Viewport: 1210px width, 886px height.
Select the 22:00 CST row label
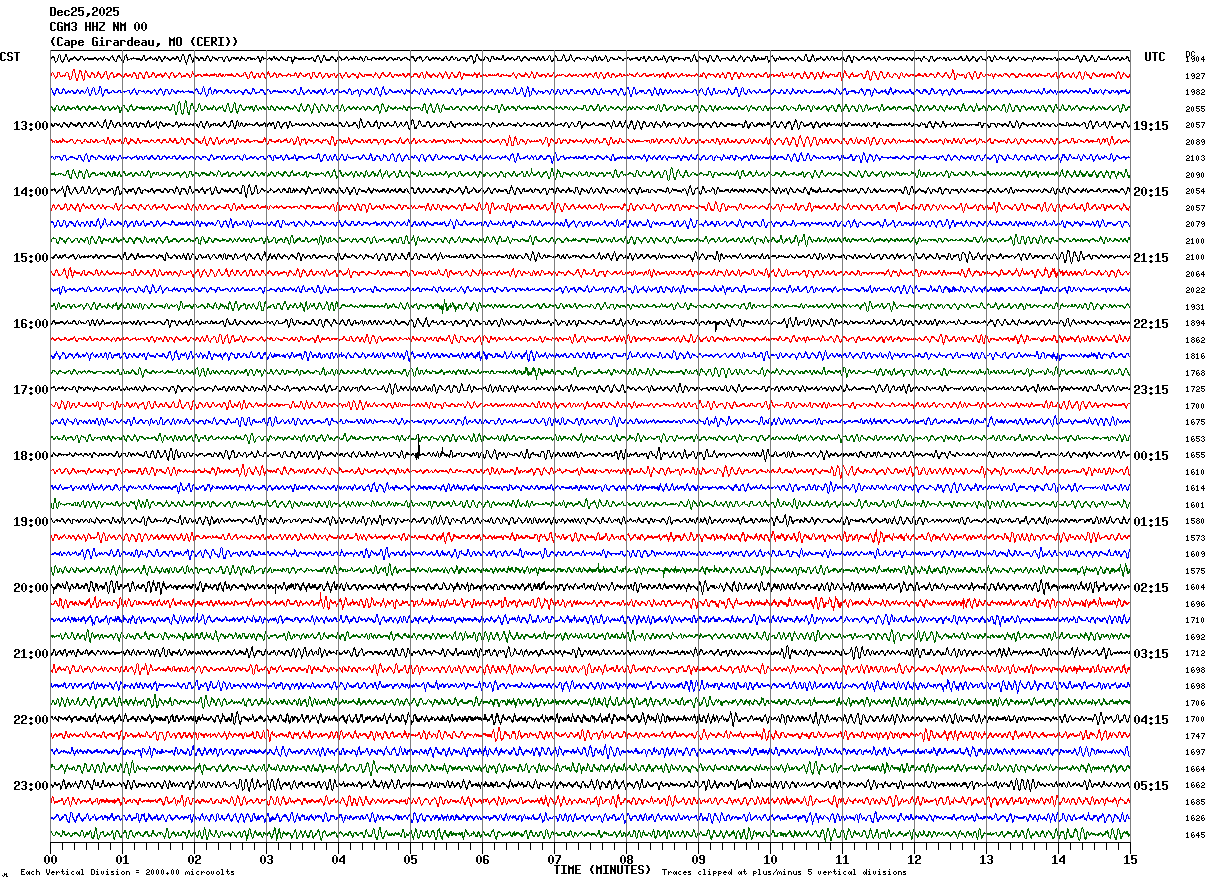coord(30,720)
